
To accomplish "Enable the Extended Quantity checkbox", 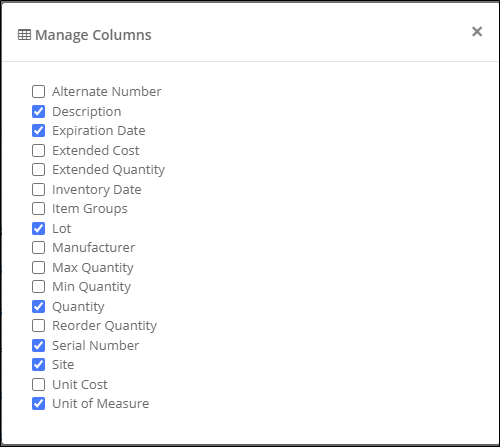I will (x=39, y=169).
